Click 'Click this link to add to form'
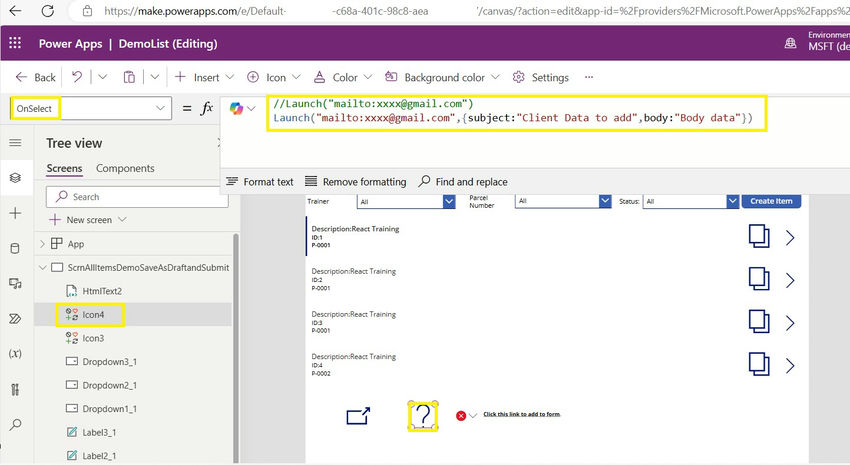 tap(521, 414)
